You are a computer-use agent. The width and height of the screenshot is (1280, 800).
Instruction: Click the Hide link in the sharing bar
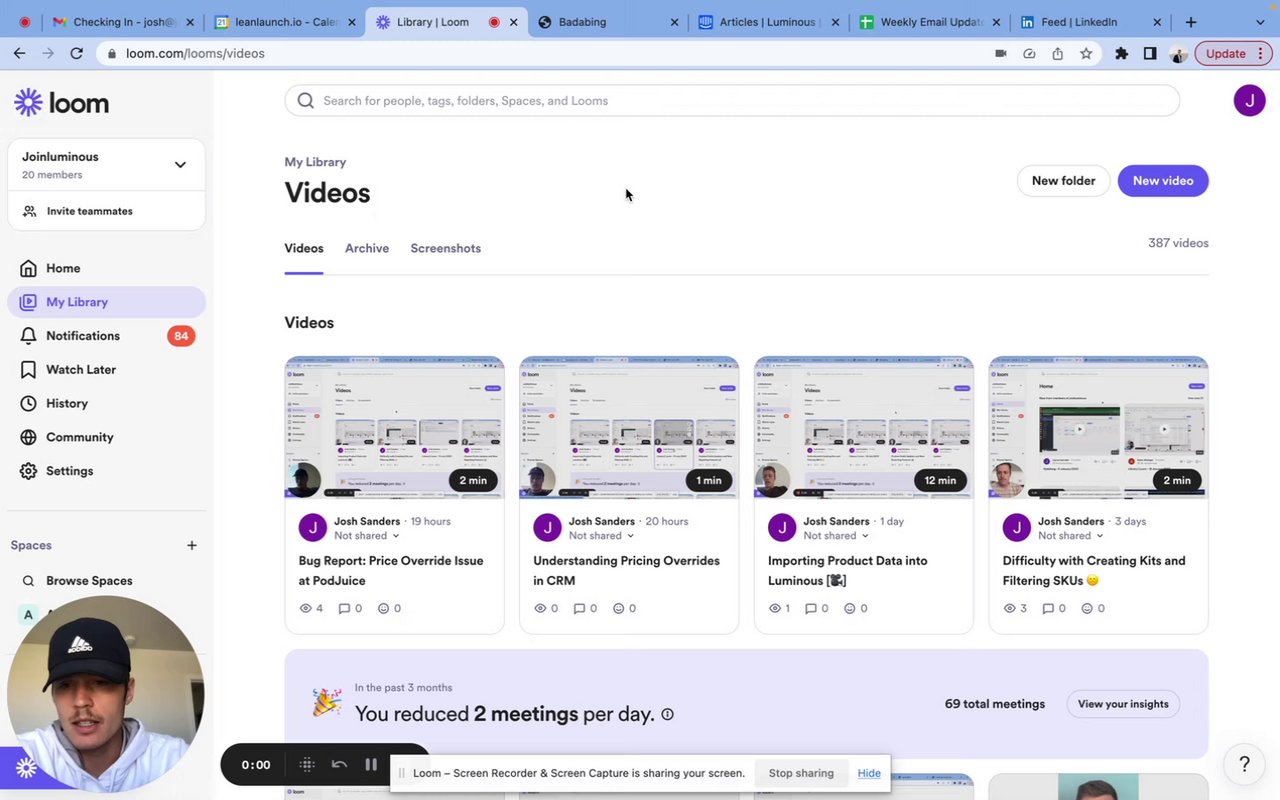click(869, 773)
